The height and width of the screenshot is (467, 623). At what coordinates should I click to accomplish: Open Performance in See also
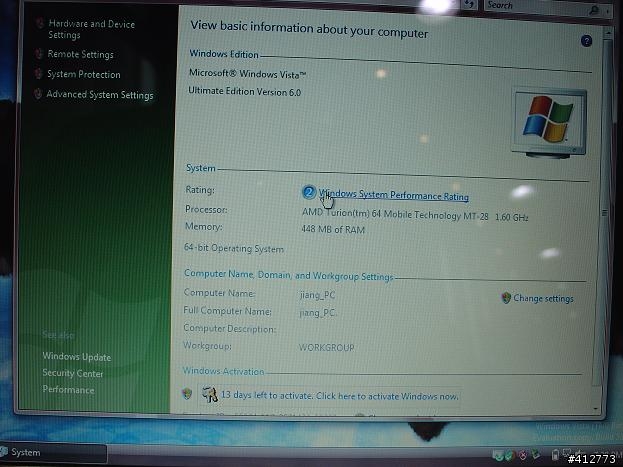click(68, 389)
